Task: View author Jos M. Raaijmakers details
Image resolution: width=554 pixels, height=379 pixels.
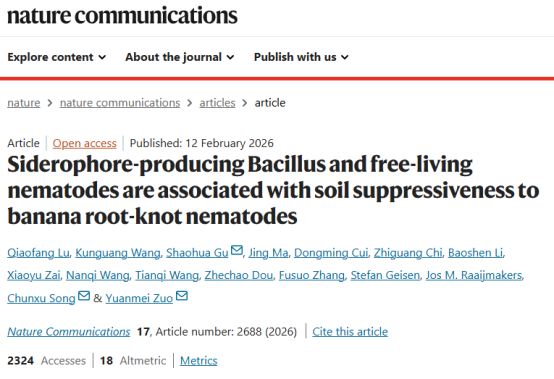Action: 474,275
